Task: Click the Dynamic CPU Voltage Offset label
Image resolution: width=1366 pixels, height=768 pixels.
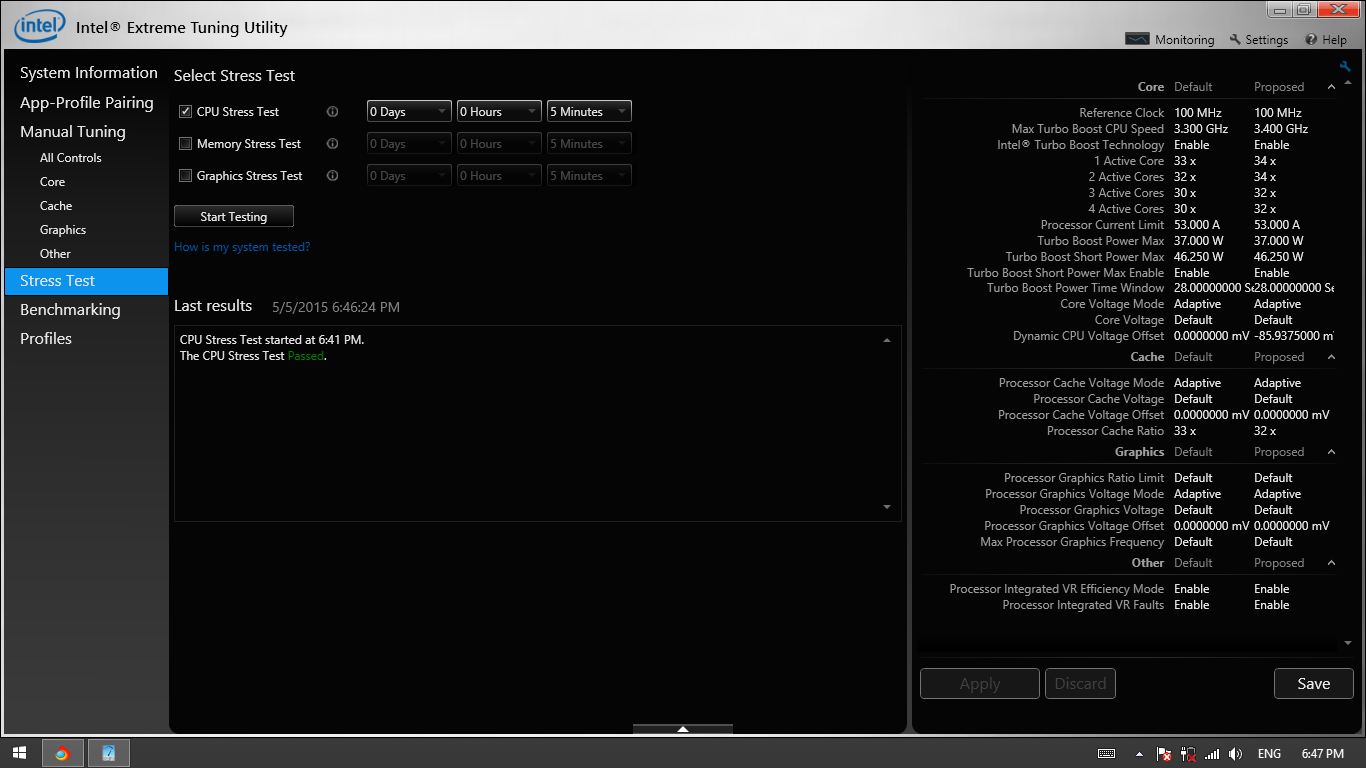Action: click(1088, 336)
